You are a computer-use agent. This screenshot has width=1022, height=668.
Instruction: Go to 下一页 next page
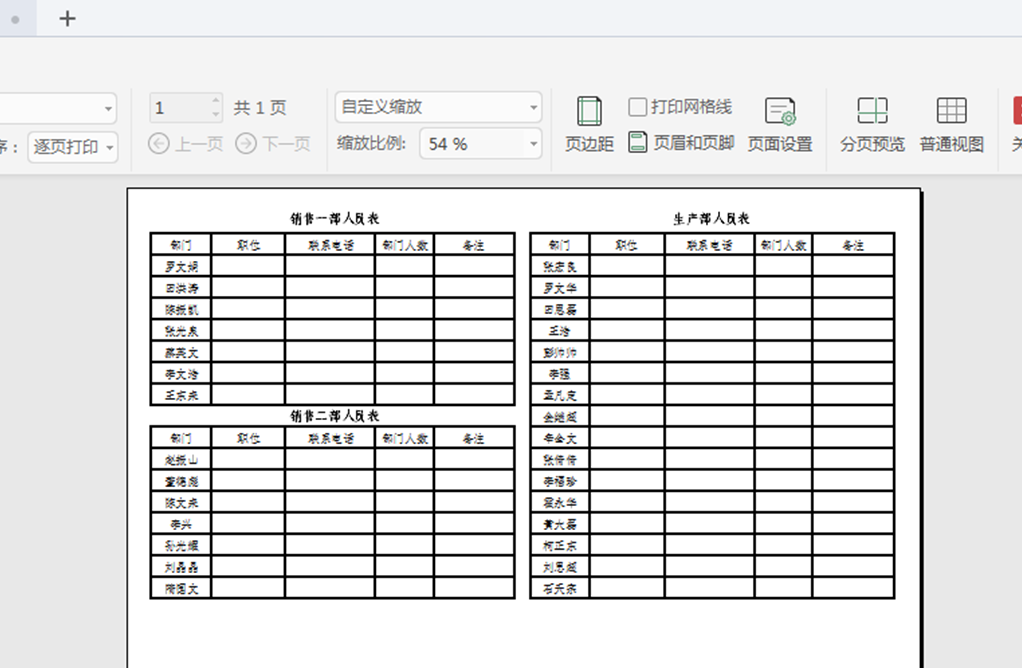(272, 143)
